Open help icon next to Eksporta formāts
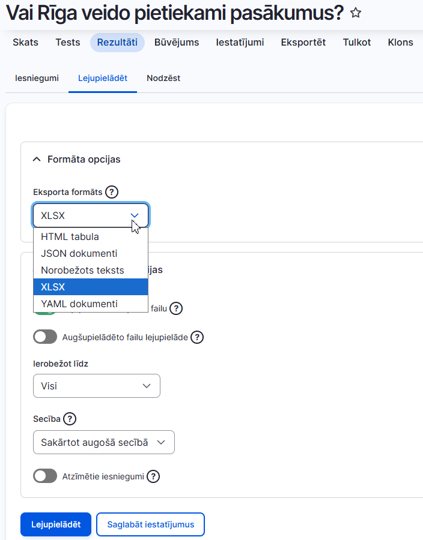This screenshot has height=540, width=423. click(112, 192)
